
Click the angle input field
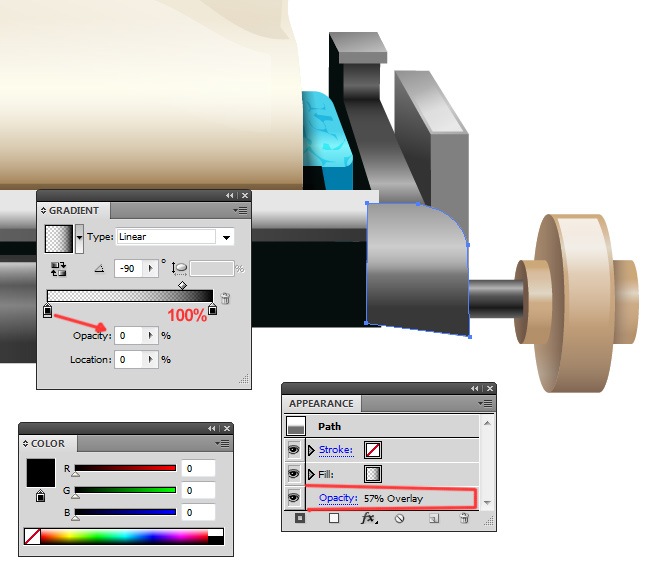pyautogui.click(x=129, y=269)
